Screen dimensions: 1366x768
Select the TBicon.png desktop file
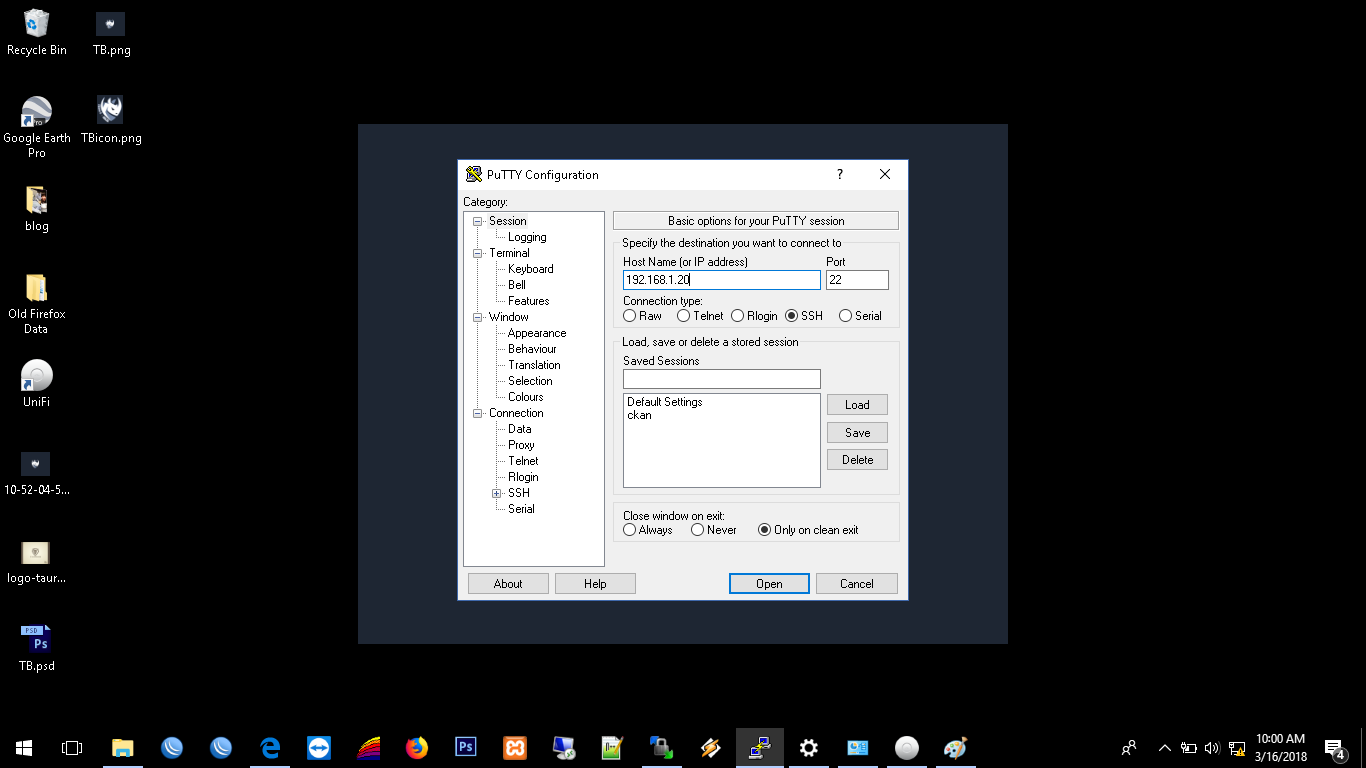111,120
